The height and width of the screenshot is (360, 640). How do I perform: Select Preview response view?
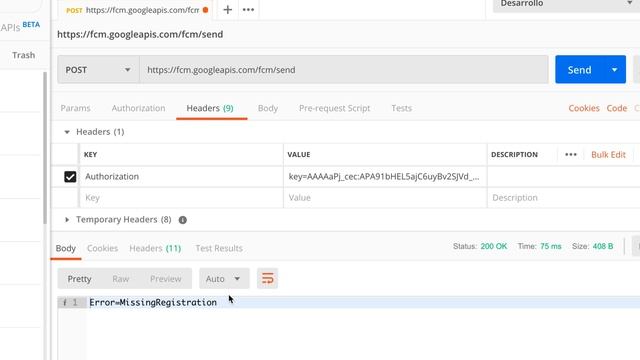click(165, 279)
